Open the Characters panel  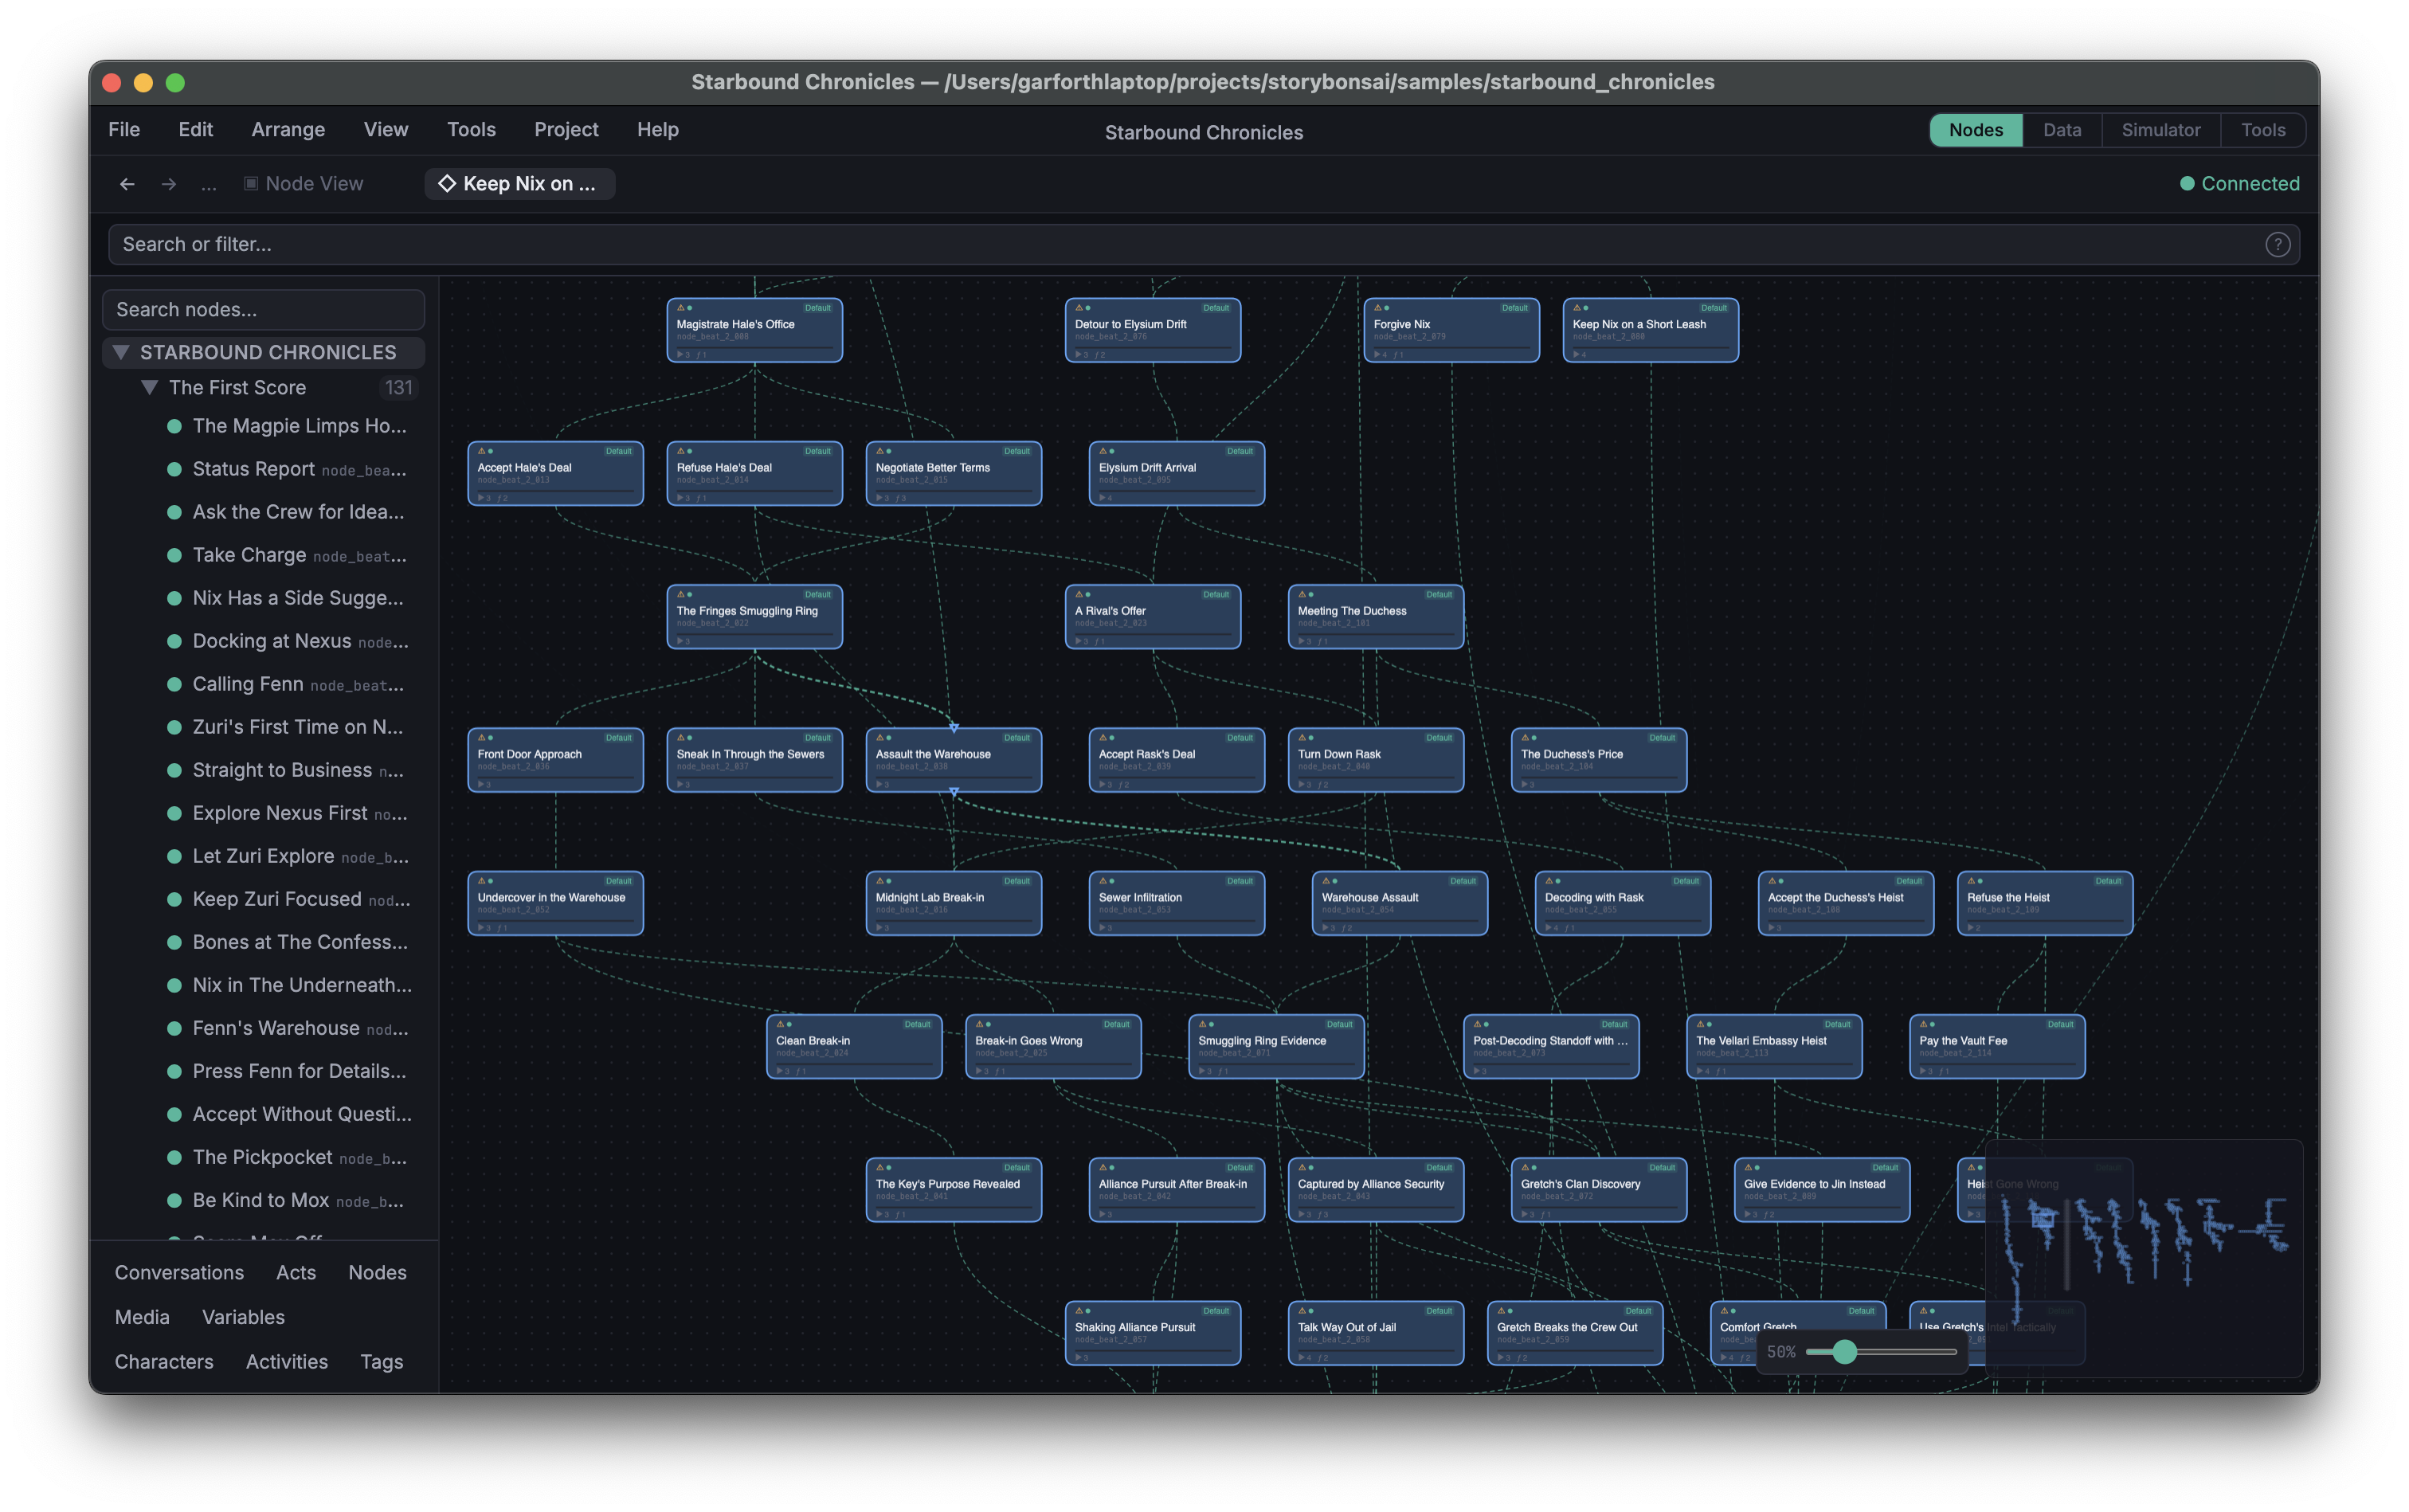click(x=164, y=1361)
